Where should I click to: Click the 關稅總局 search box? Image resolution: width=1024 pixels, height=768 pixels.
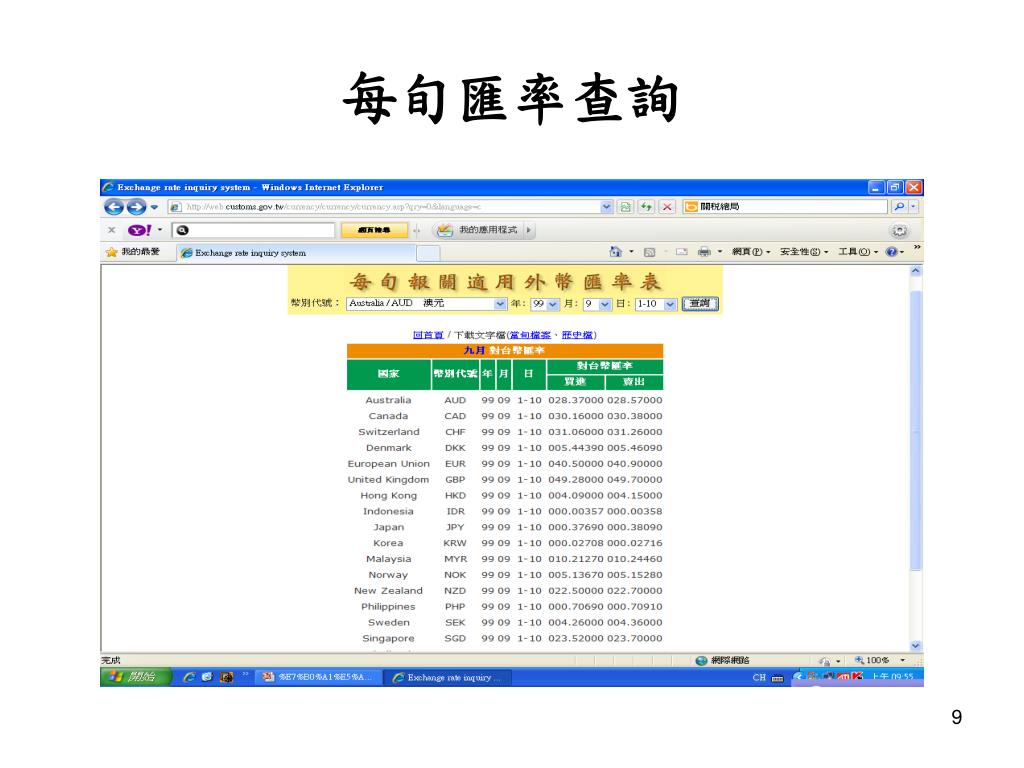[x=786, y=206]
